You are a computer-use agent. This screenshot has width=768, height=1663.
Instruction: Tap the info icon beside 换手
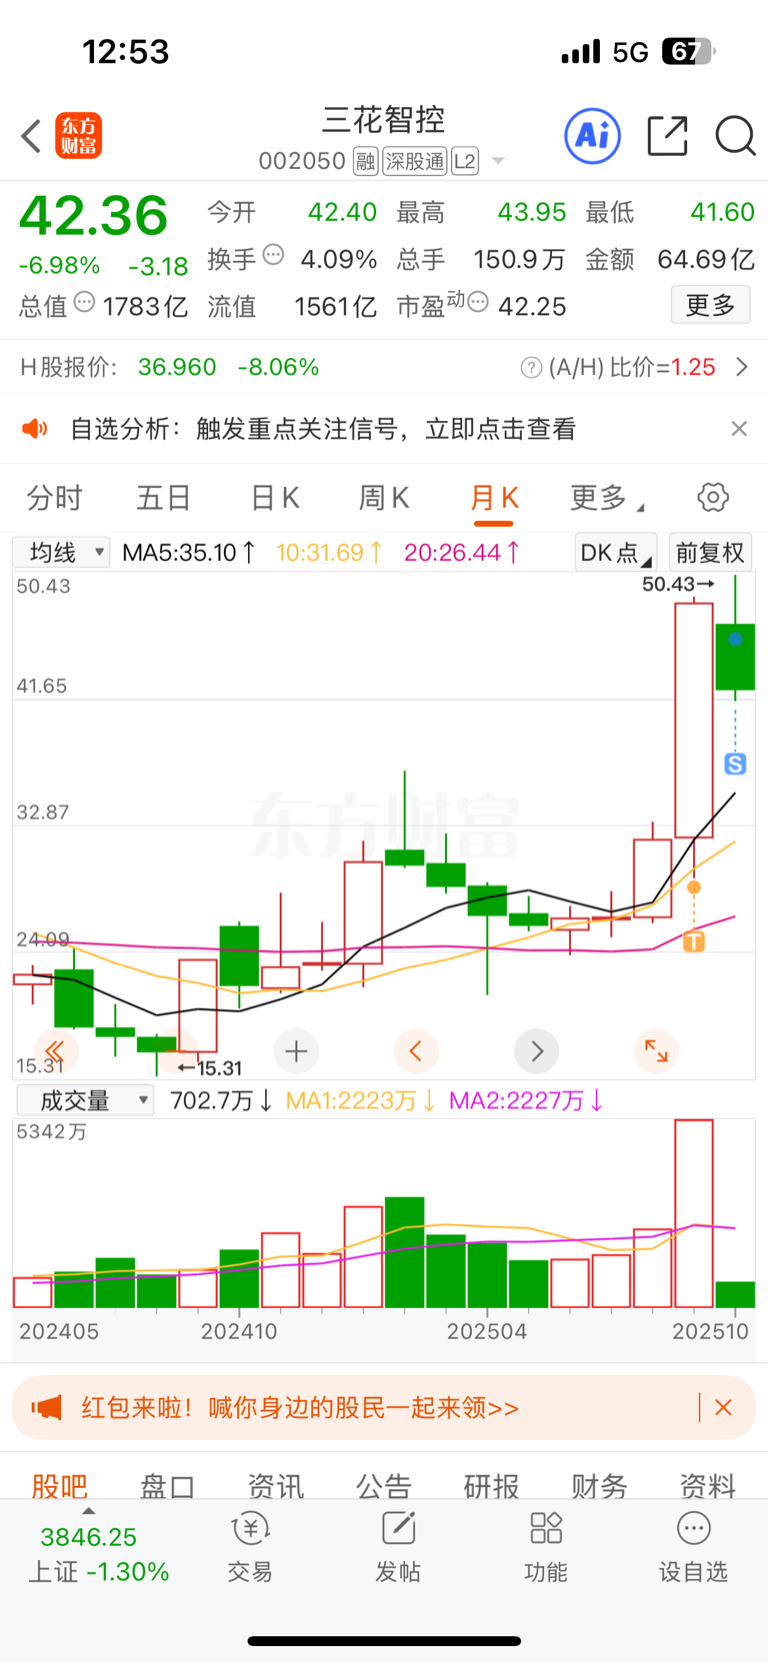[273, 254]
